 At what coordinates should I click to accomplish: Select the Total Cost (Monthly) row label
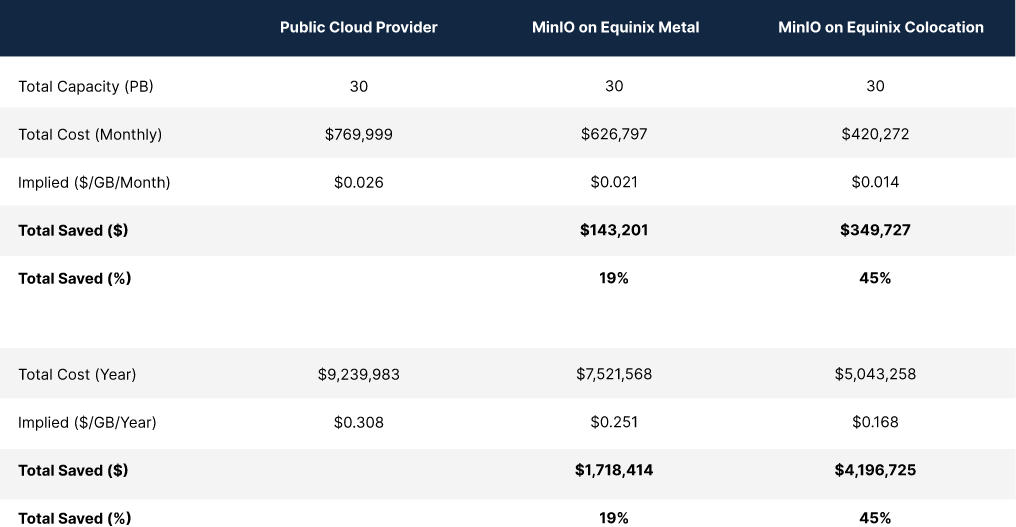click(x=90, y=134)
